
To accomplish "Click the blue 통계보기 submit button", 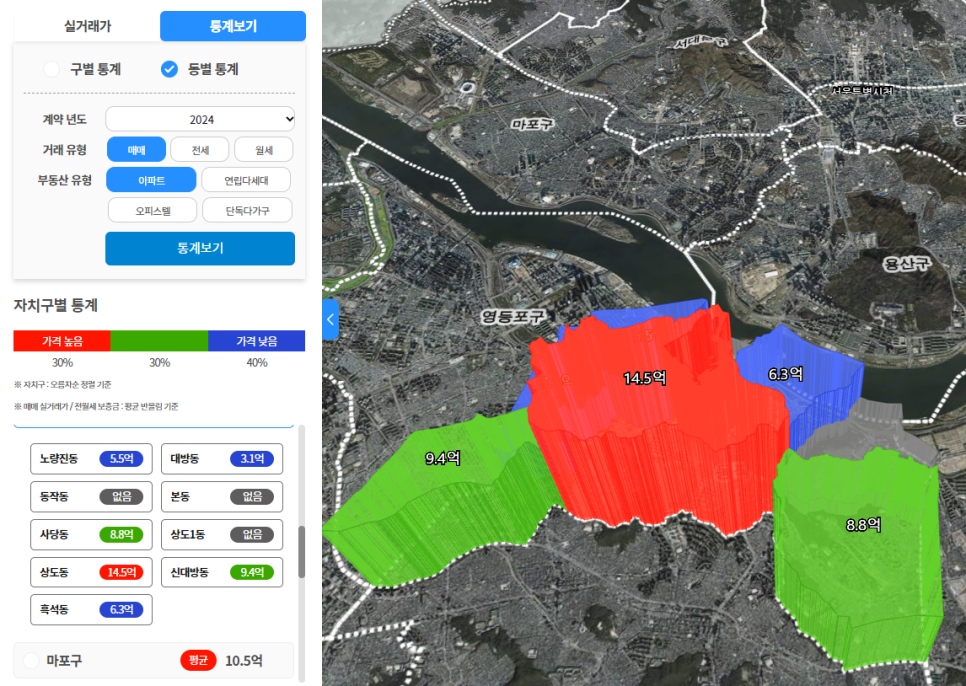I will [200, 248].
